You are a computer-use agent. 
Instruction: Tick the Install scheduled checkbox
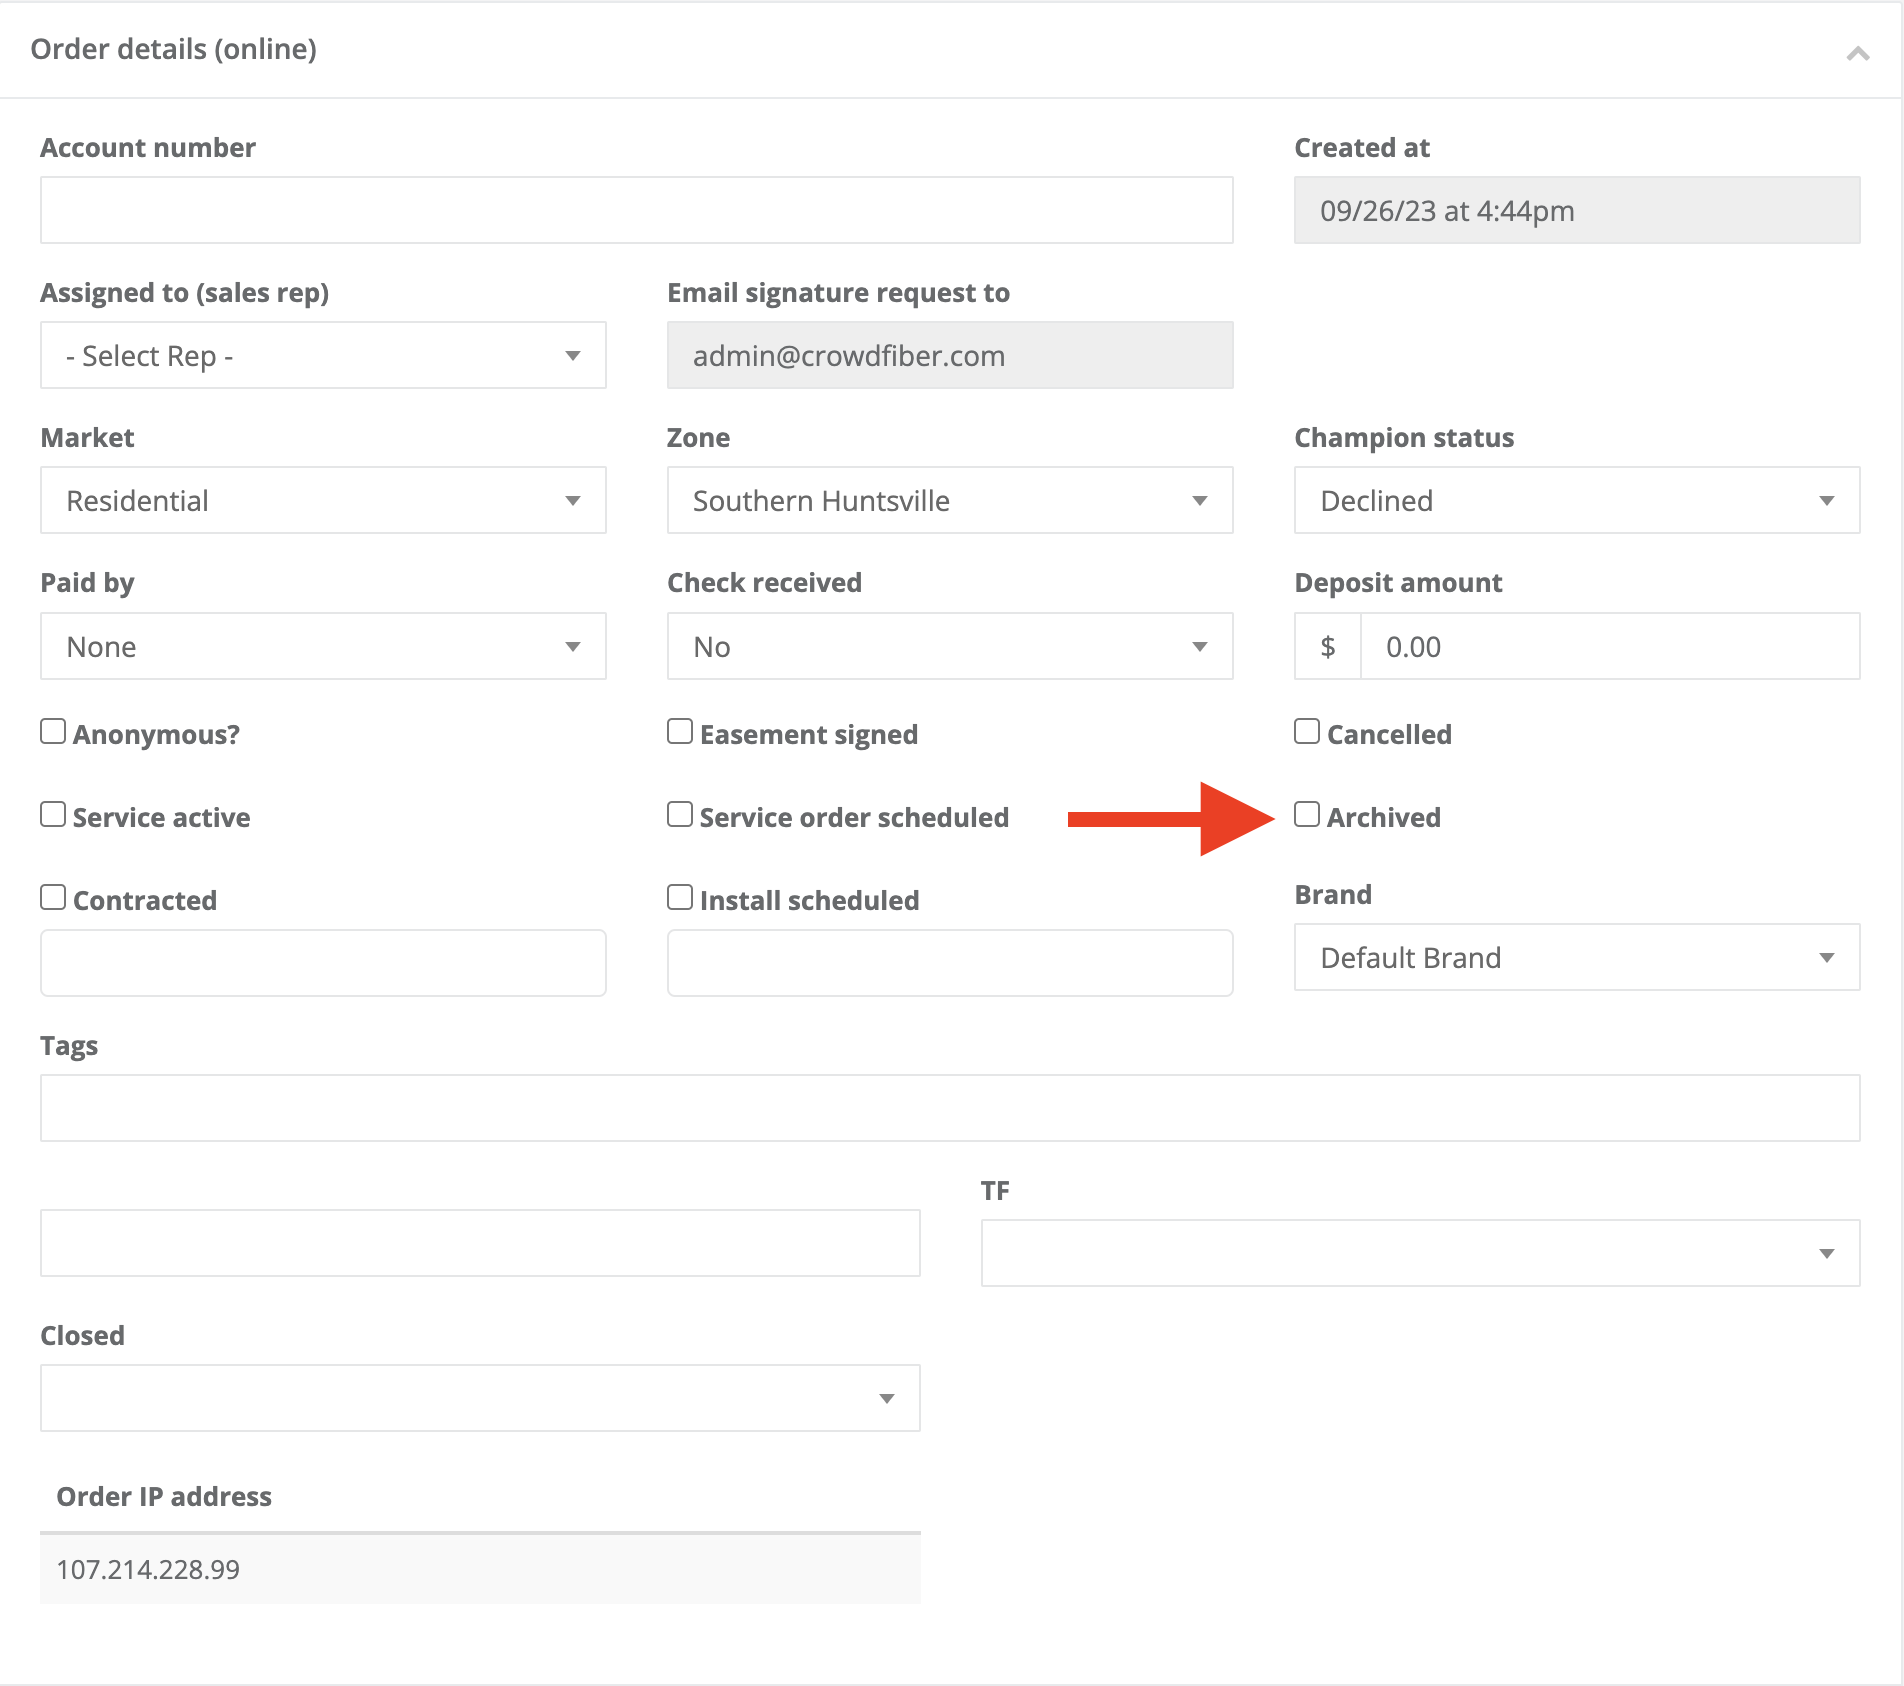[x=680, y=898]
